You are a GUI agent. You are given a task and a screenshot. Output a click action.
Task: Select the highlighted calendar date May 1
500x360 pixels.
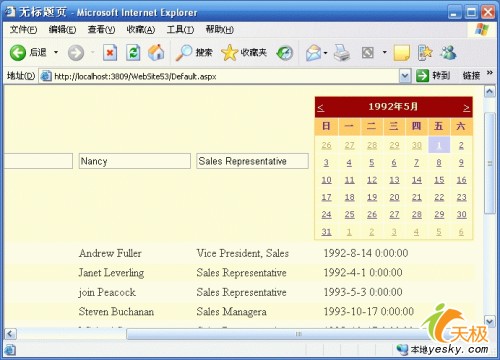coord(439,145)
